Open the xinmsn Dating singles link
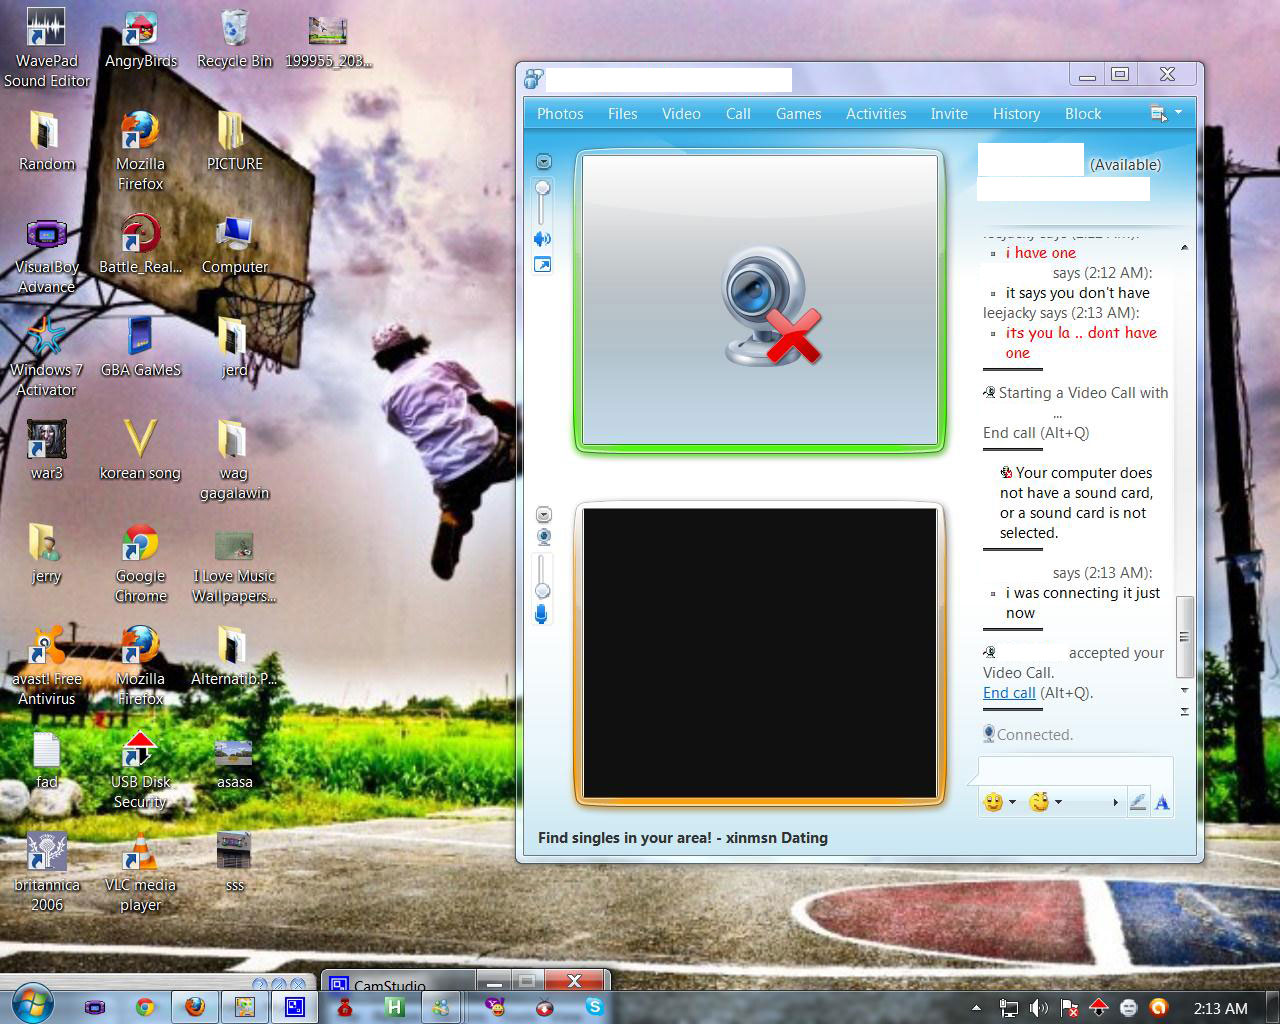The width and height of the screenshot is (1280, 1024). pos(682,838)
